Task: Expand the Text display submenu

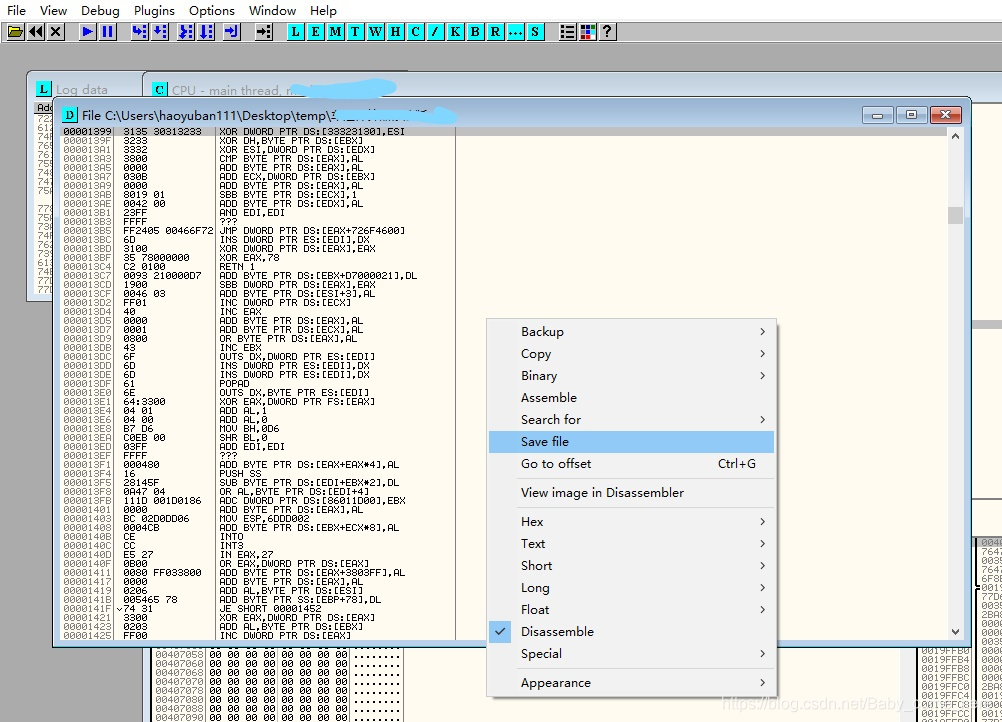Action: coord(631,544)
